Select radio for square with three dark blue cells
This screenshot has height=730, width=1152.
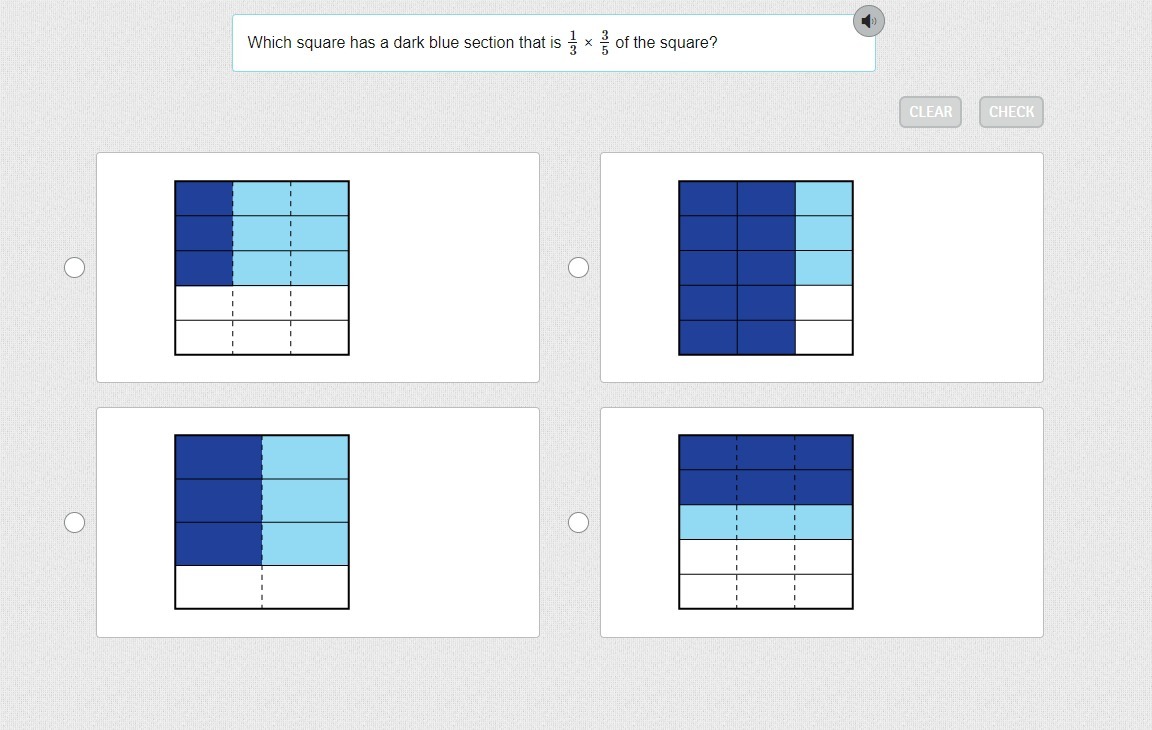[74, 267]
